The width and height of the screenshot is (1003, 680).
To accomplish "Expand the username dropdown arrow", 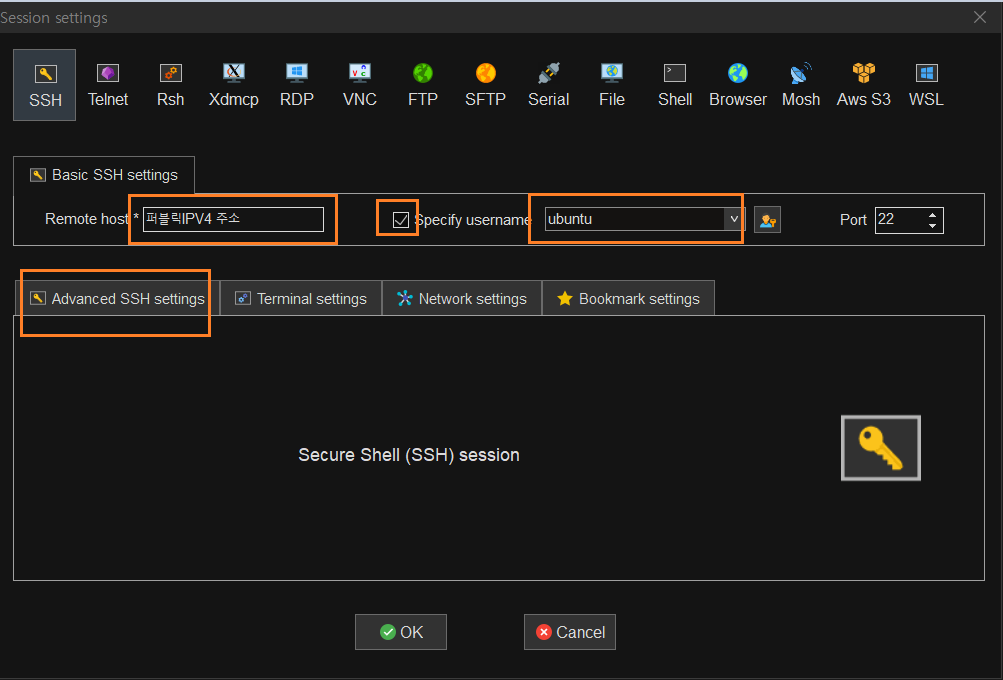I will (x=734, y=219).
